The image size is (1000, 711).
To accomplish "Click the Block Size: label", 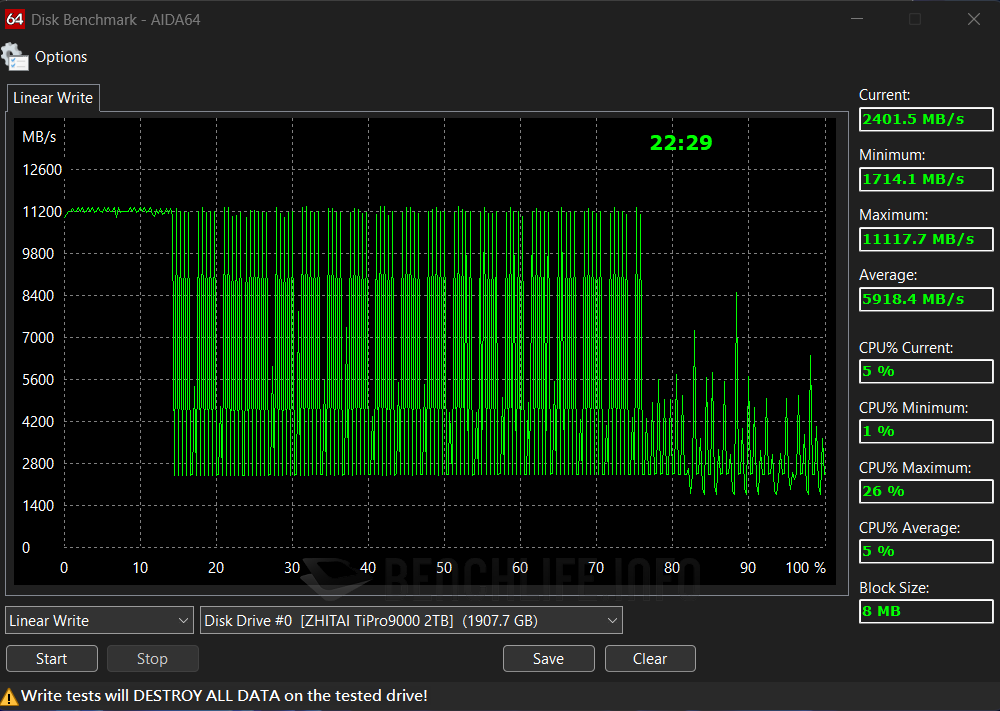I will (893, 588).
